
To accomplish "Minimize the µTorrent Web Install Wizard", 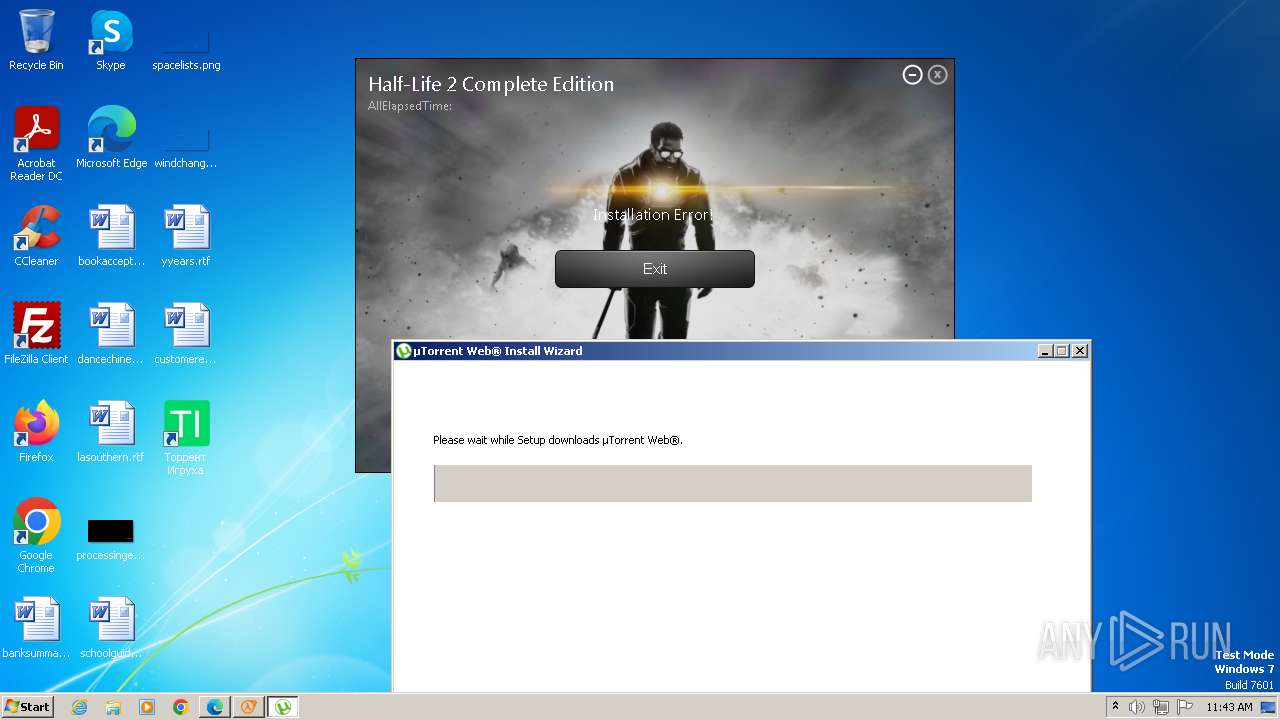I will [x=1045, y=351].
